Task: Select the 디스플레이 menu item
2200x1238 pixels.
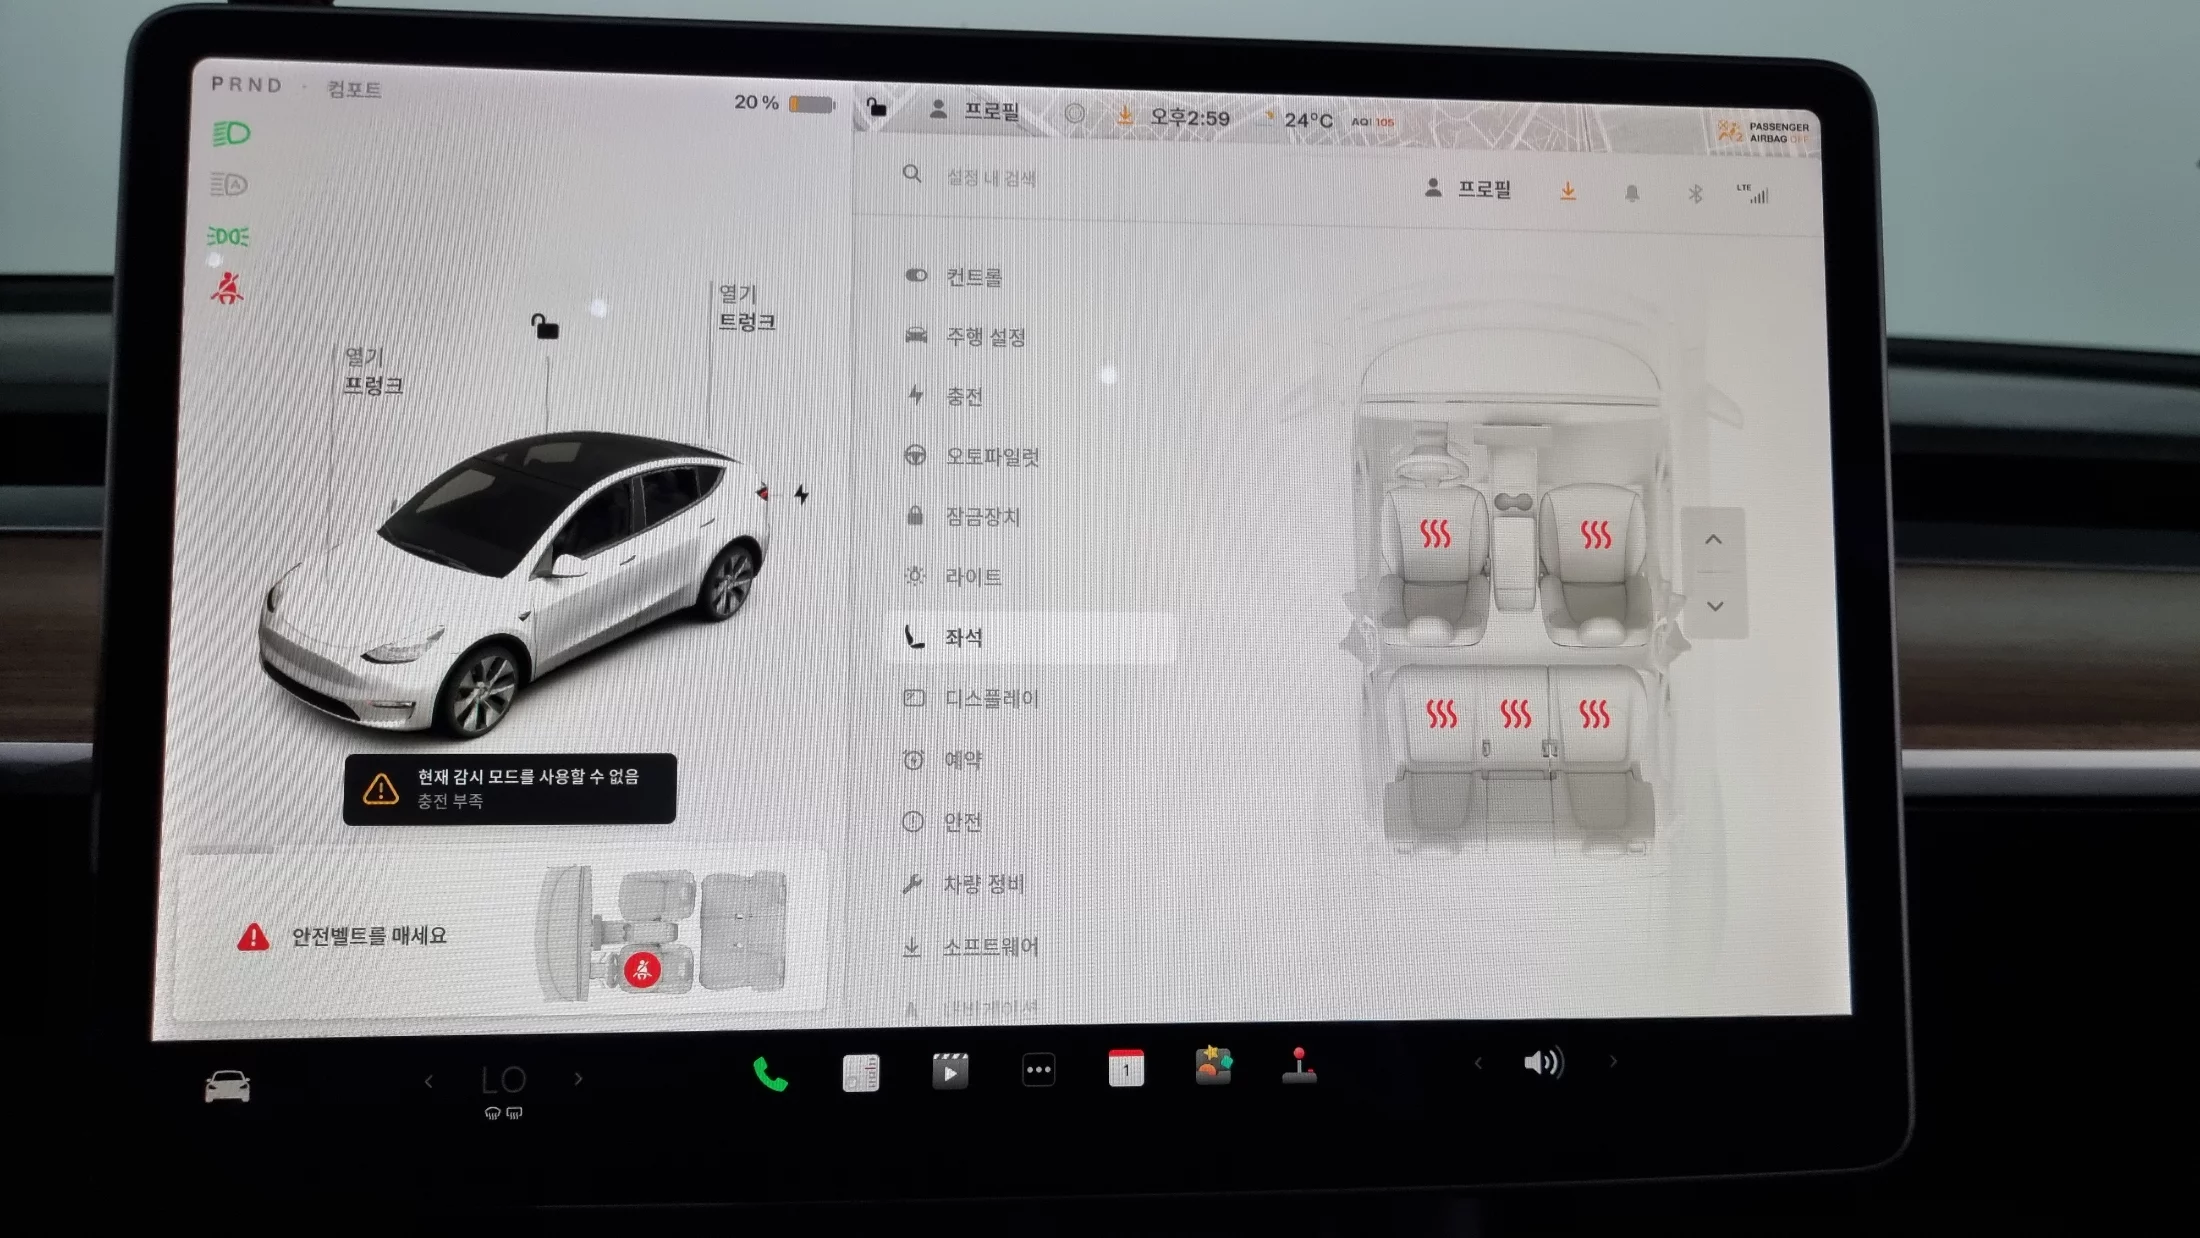Action: pyautogui.click(x=990, y=699)
